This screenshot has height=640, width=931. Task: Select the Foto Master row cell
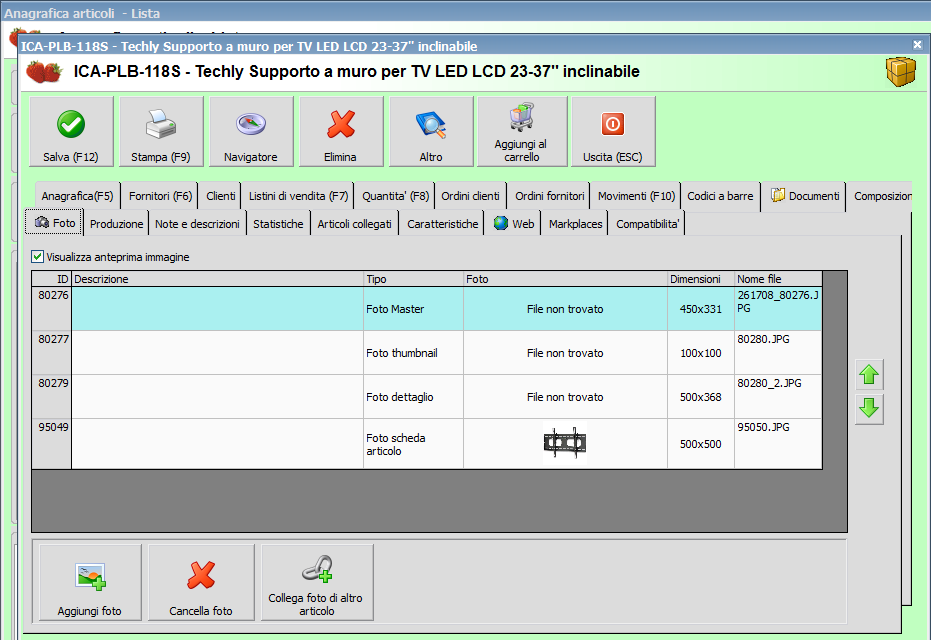[x=413, y=309]
